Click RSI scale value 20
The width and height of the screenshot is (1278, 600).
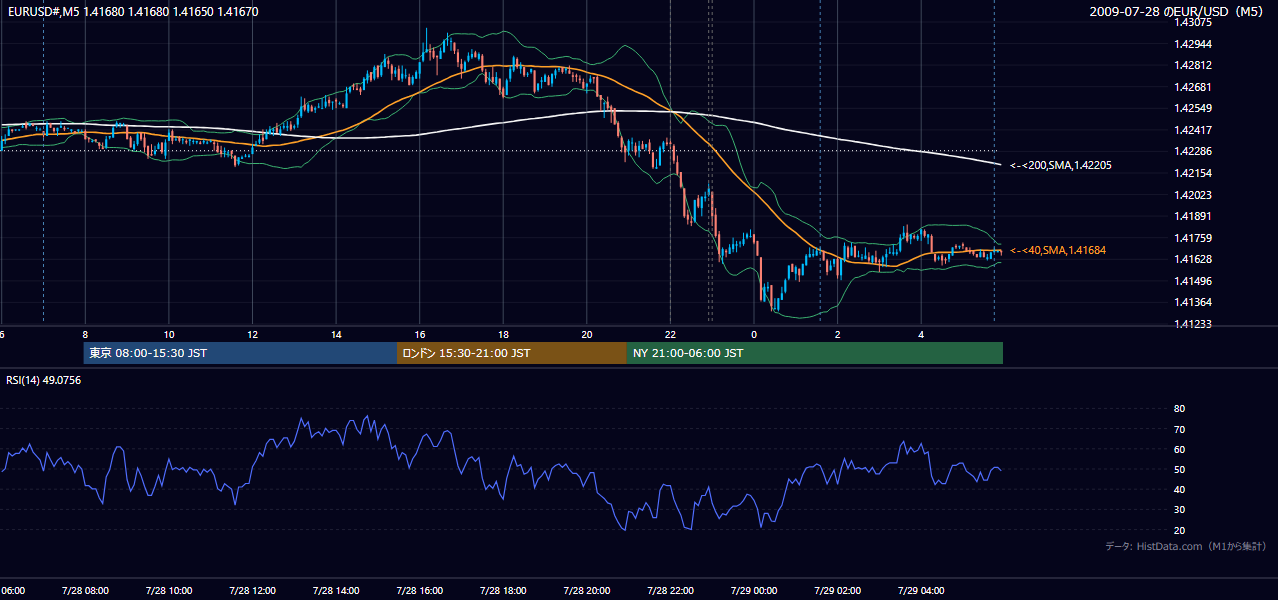point(1179,530)
